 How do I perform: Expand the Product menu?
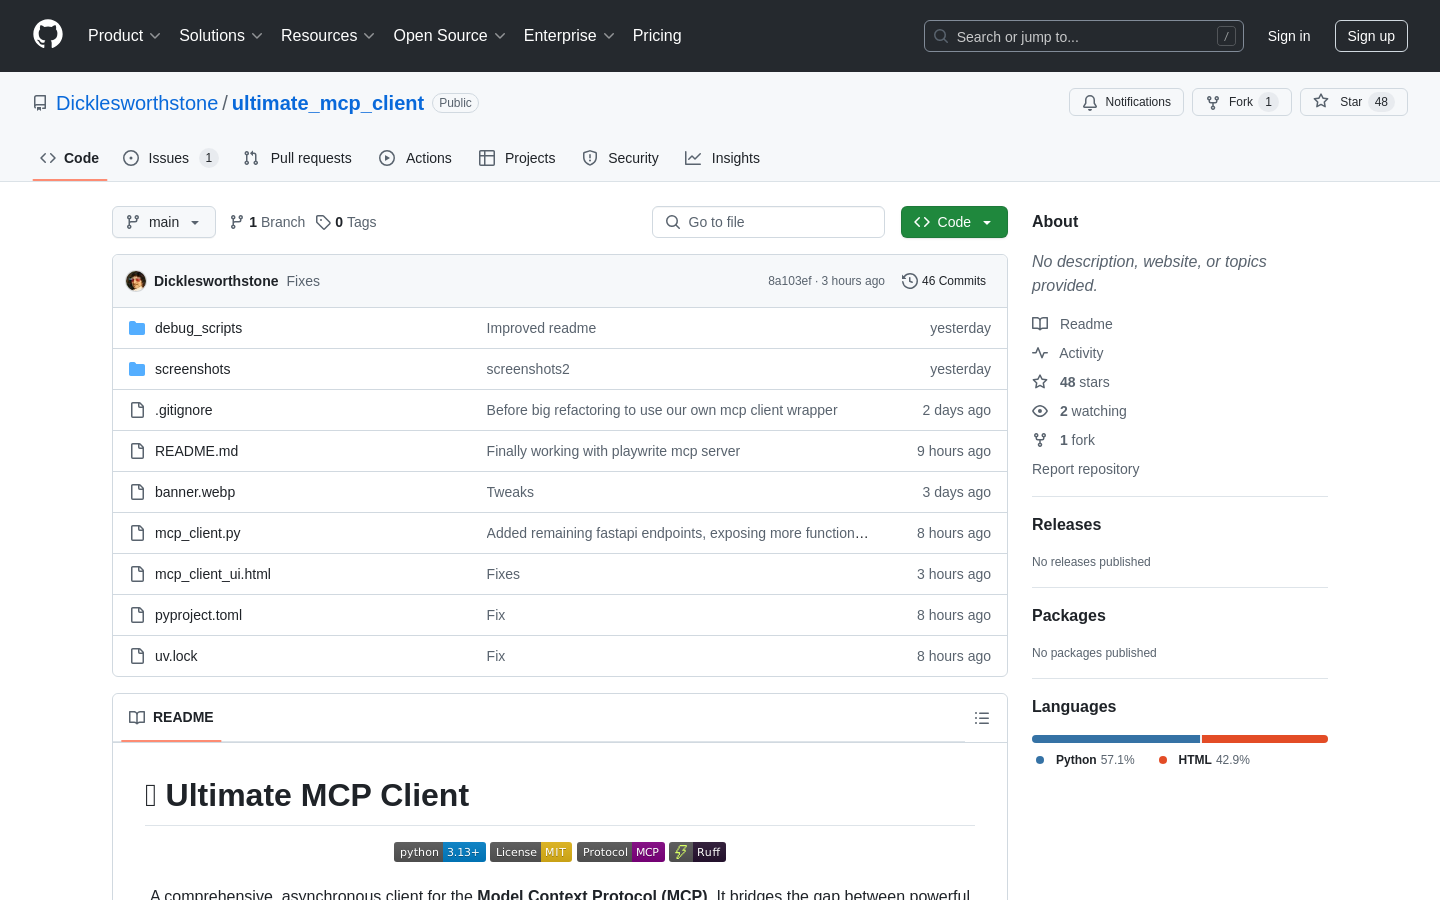click(124, 36)
